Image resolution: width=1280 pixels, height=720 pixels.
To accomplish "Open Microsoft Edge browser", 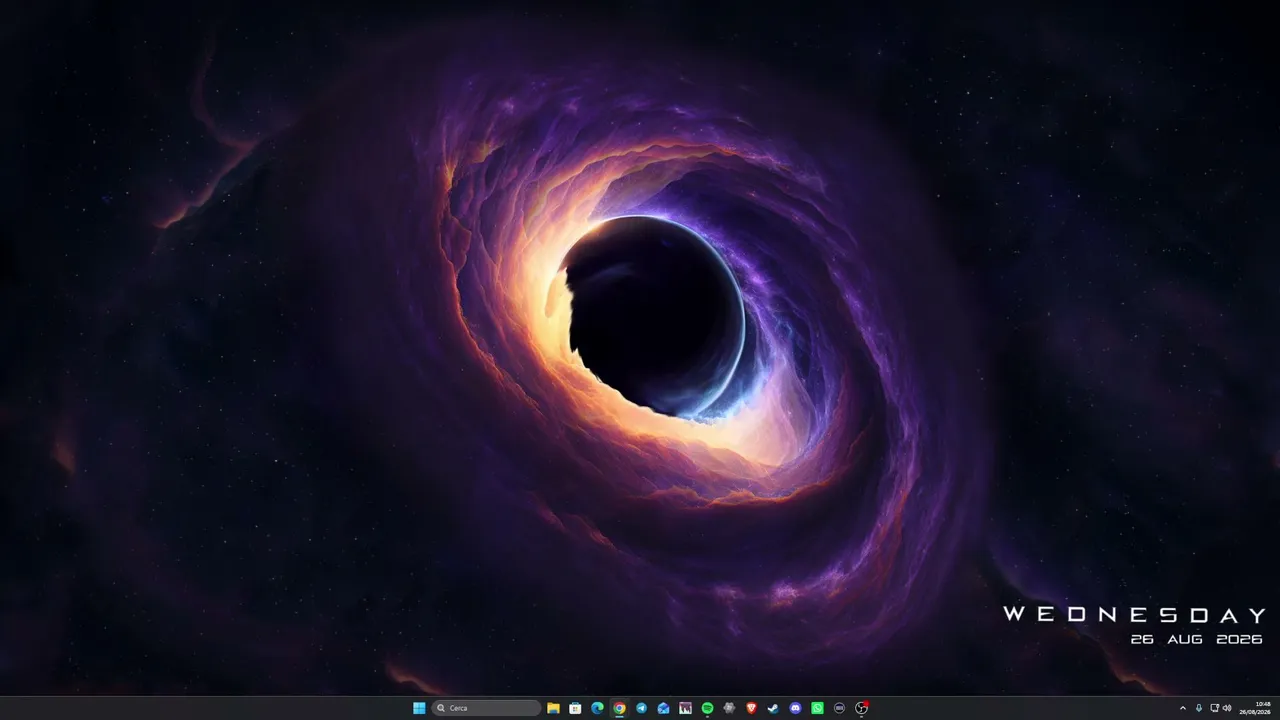I will 597,708.
